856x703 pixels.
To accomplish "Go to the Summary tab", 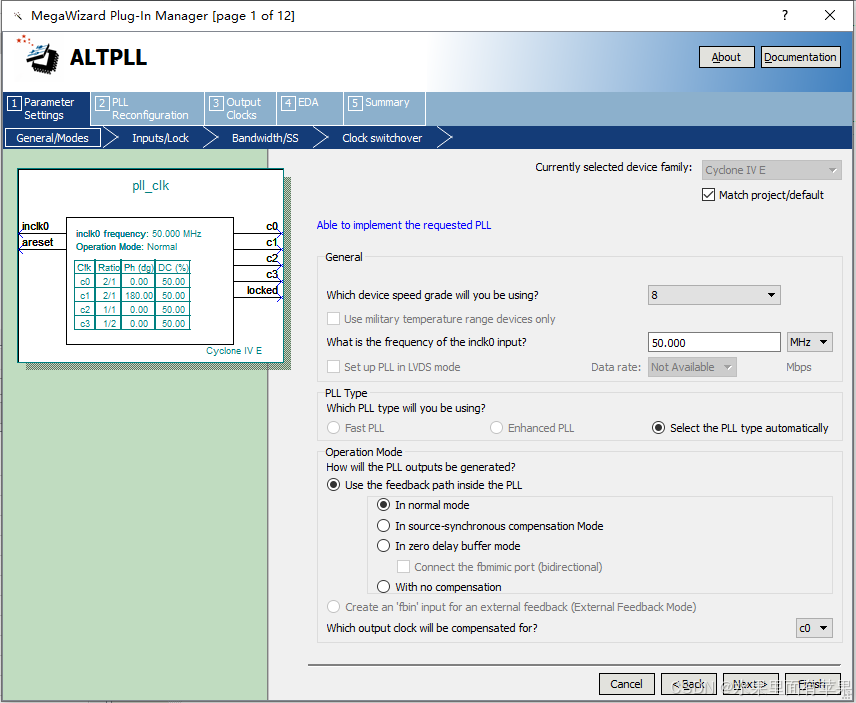I will tap(385, 109).
